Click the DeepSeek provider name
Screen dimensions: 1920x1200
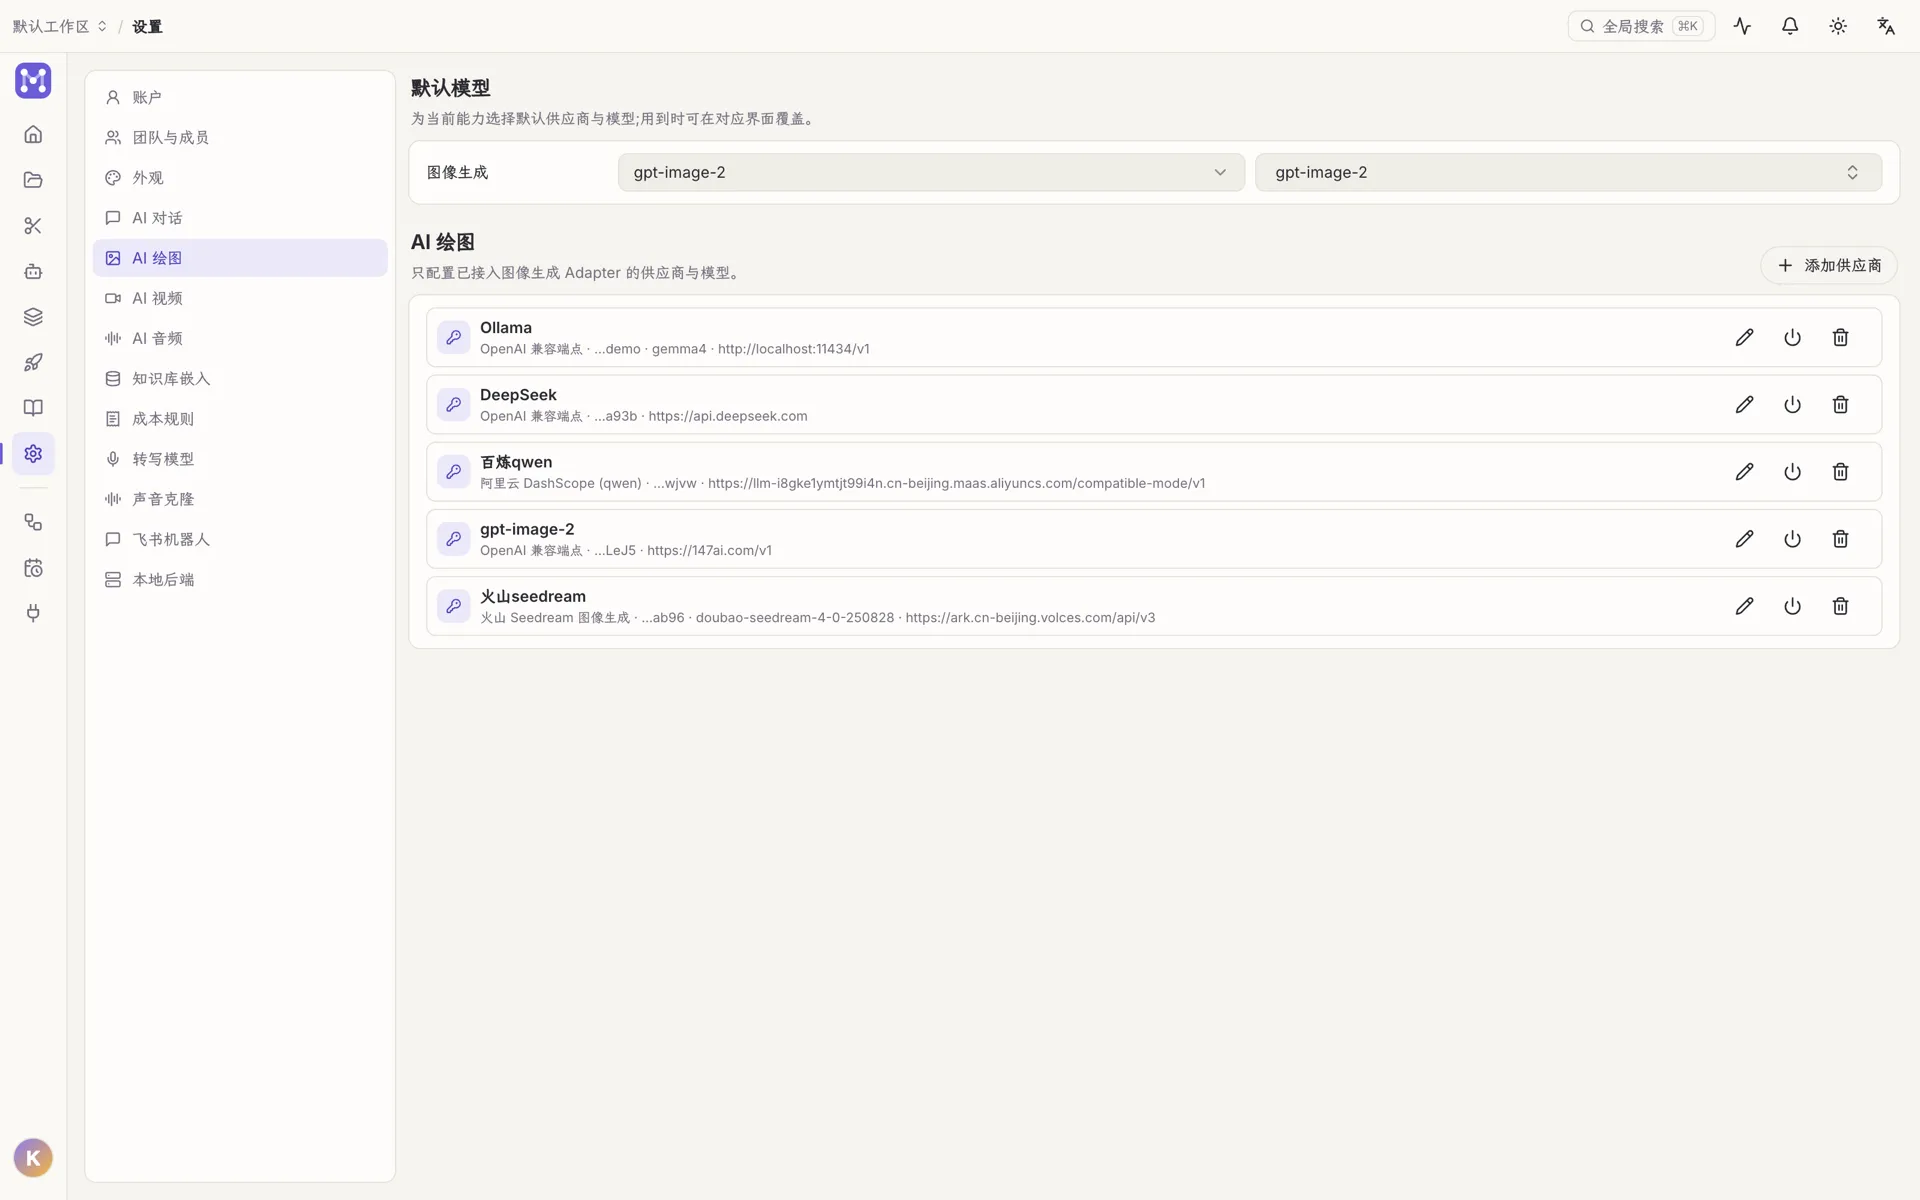(518, 395)
